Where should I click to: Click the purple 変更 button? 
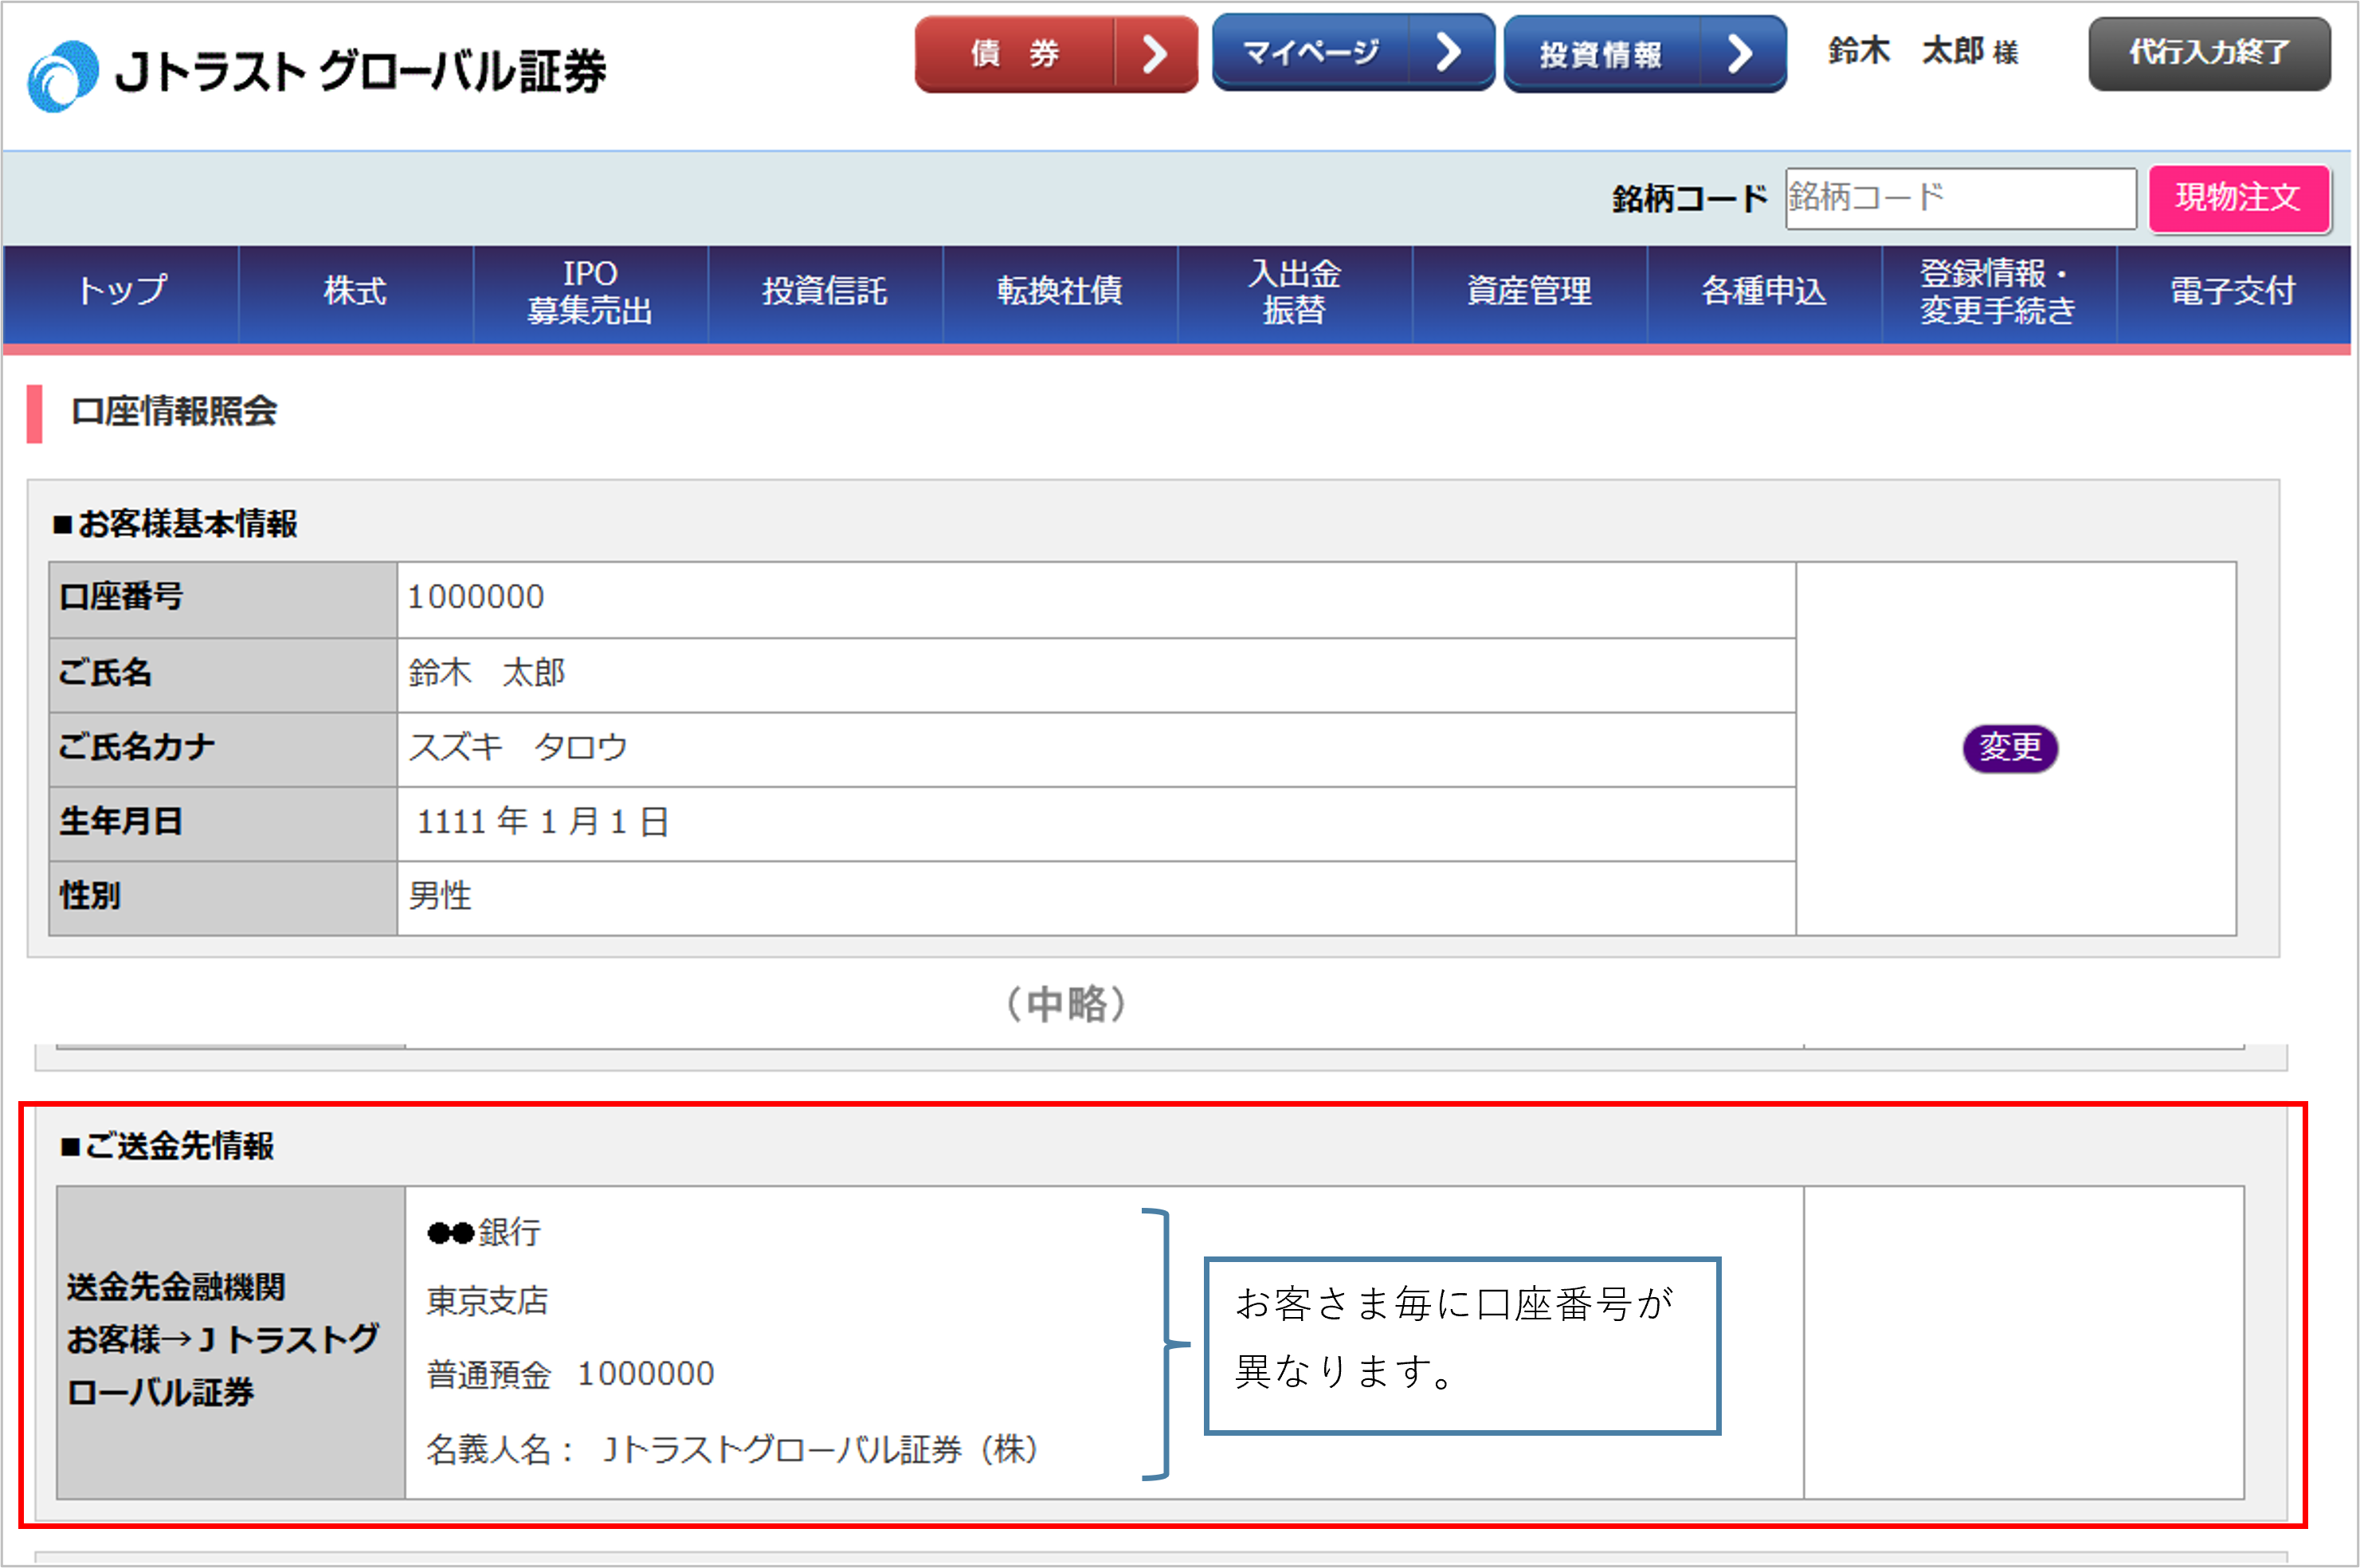tap(2010, 748)
